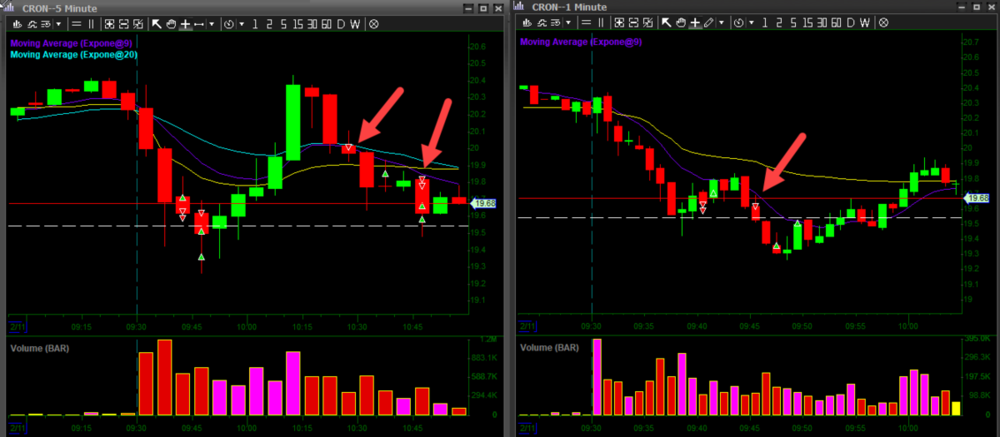Click the horizontal lines icon in 5 Minute toolbar
The width and height of the screenshot is (1000, 437).
(77, 23)
